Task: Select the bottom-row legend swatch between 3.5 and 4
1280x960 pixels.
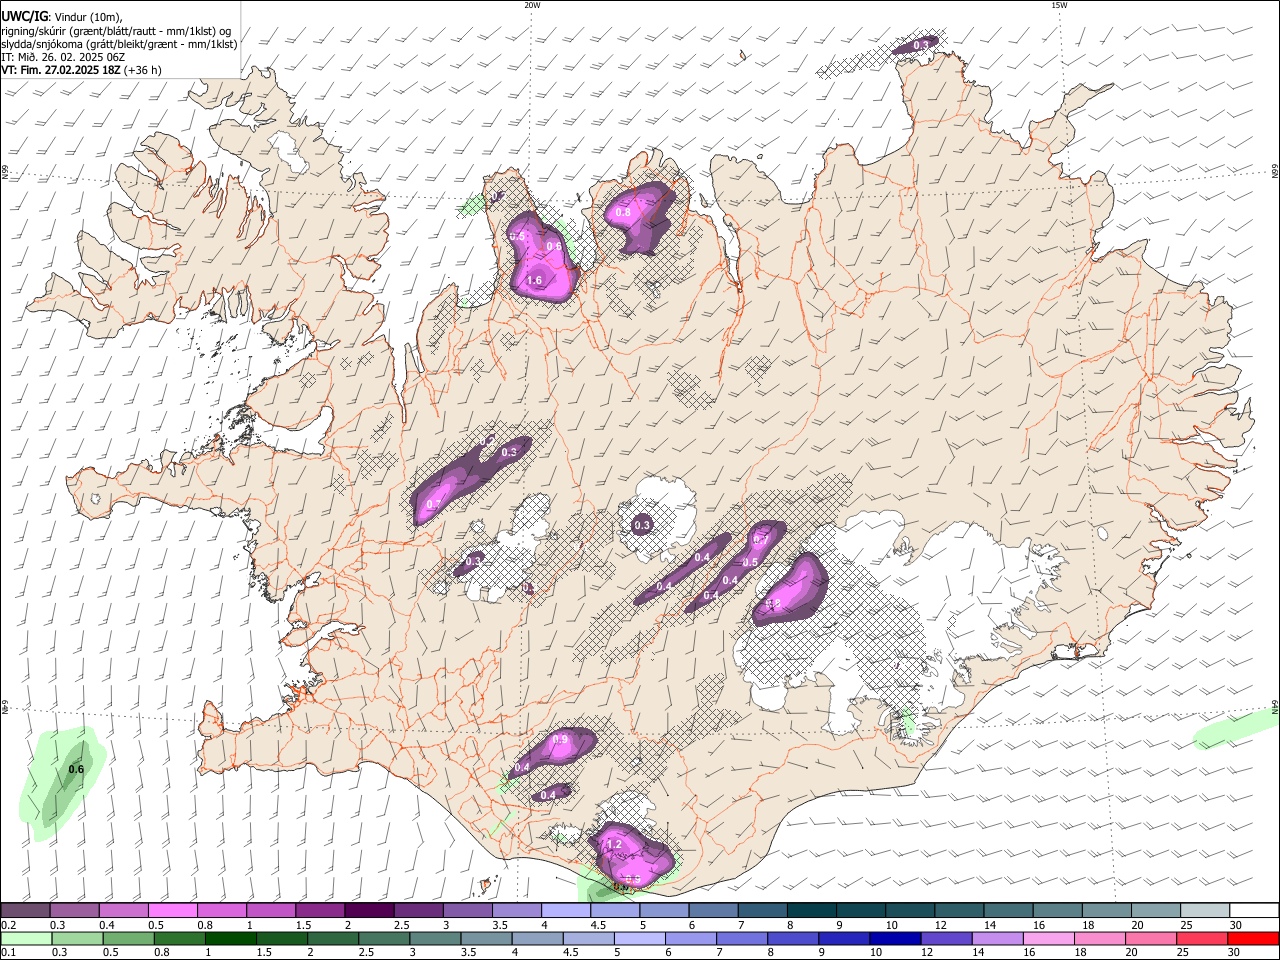Action: pyautogui.click(x=485, y=938)
